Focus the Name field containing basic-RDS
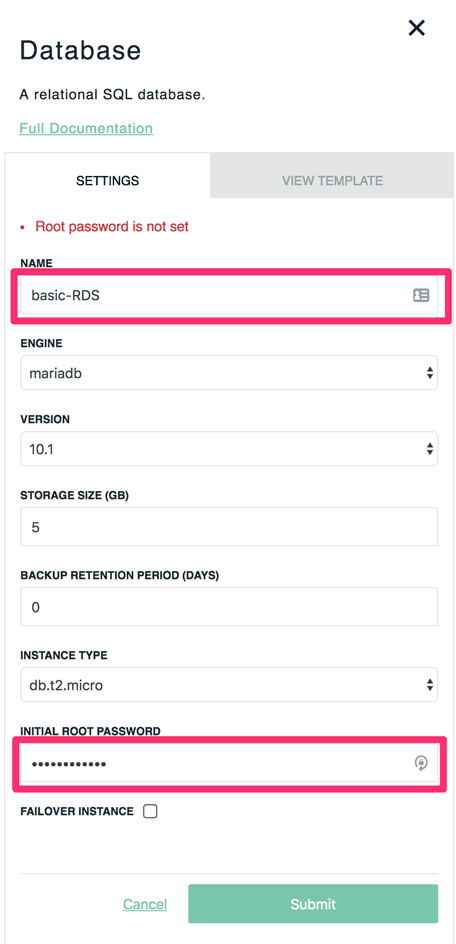Screen dimensions: 456x944 229,295
